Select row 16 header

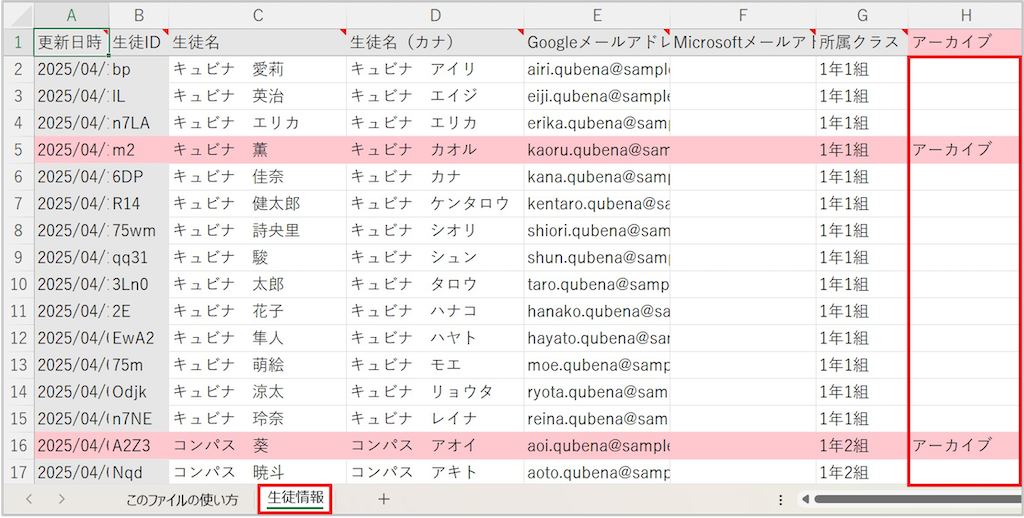pyautogui.click(x=18, y=445)
